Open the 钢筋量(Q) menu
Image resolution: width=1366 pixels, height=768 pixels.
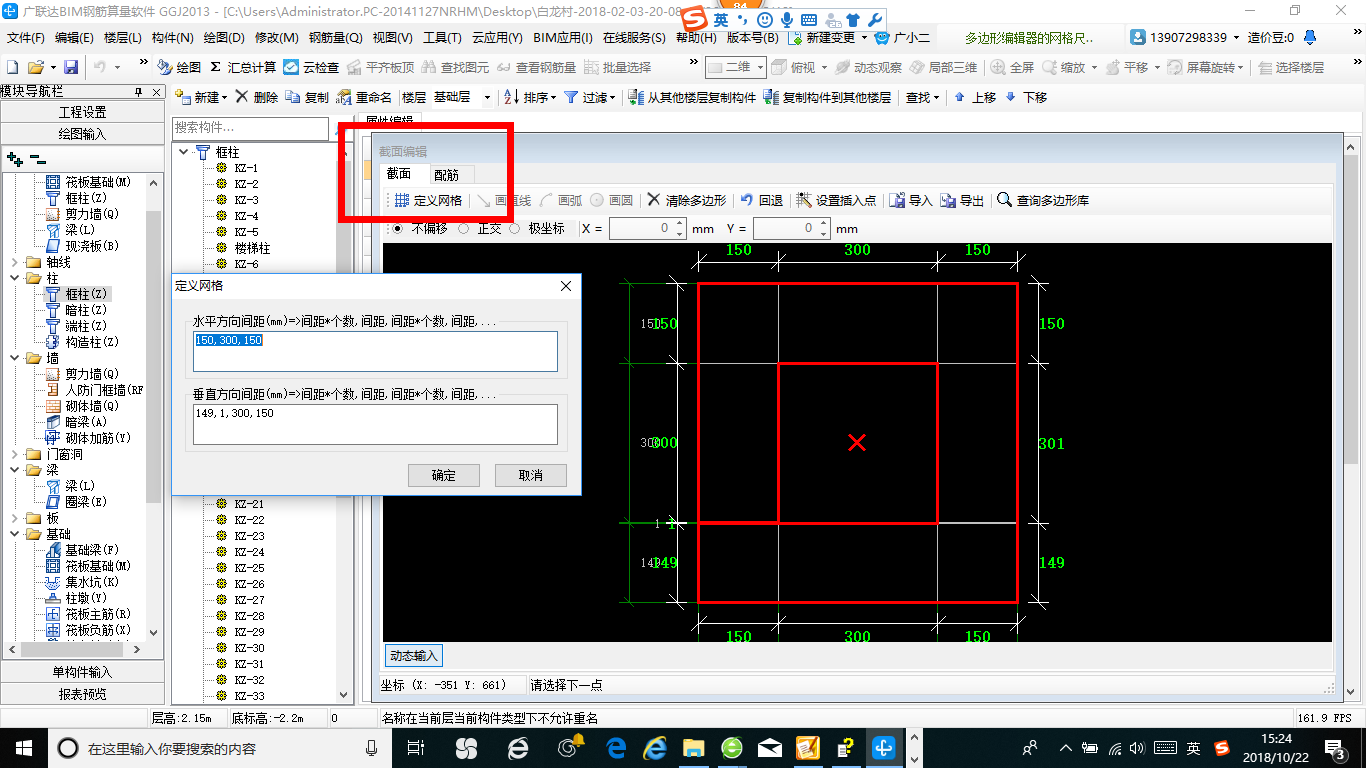(x=335, y=38)
